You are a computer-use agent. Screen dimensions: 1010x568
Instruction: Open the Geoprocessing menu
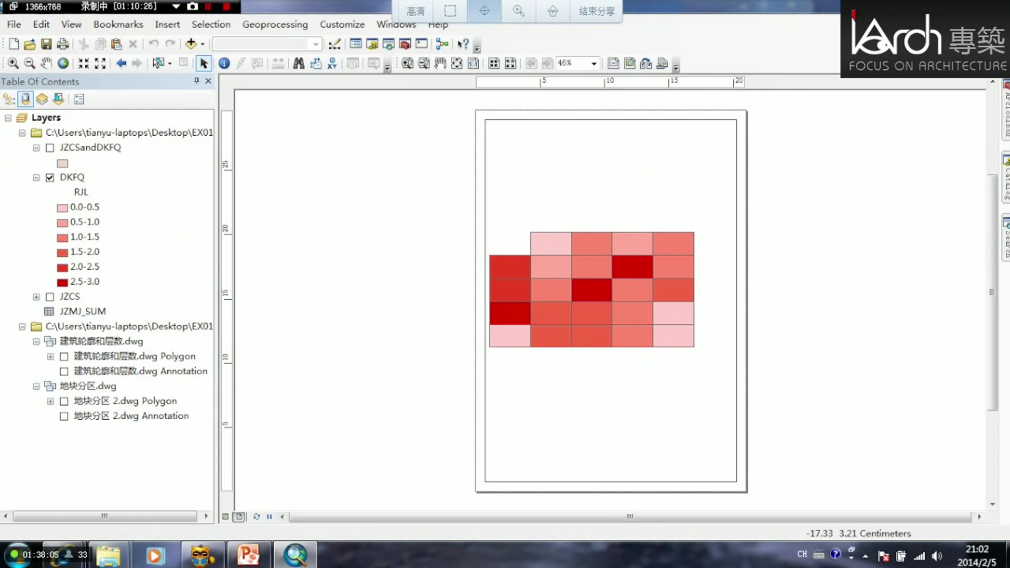point(275,24)
